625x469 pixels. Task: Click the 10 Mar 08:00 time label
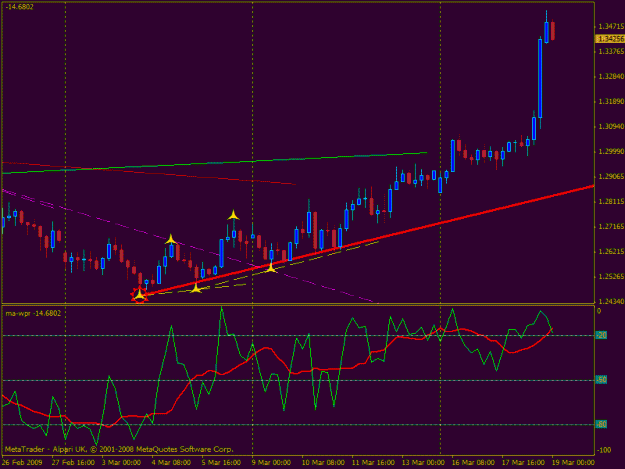pyautogui.click(x=323, y=463)
